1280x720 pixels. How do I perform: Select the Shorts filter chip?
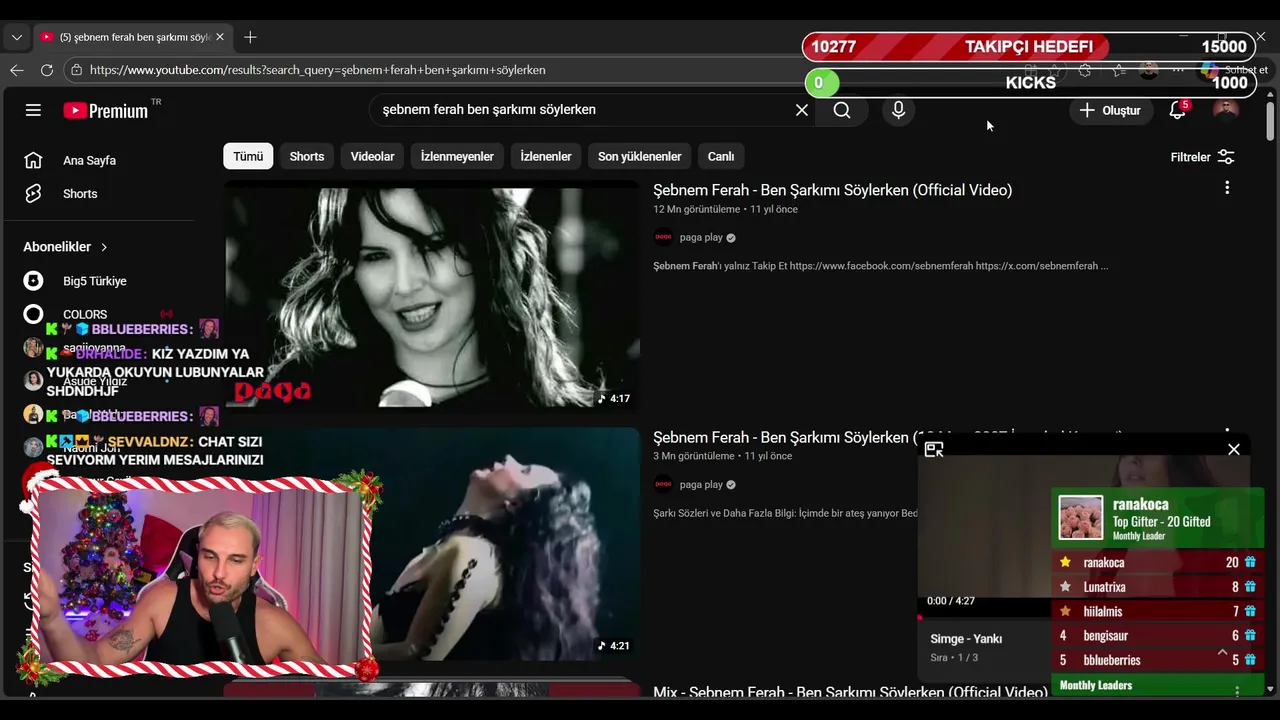(307, 156)
